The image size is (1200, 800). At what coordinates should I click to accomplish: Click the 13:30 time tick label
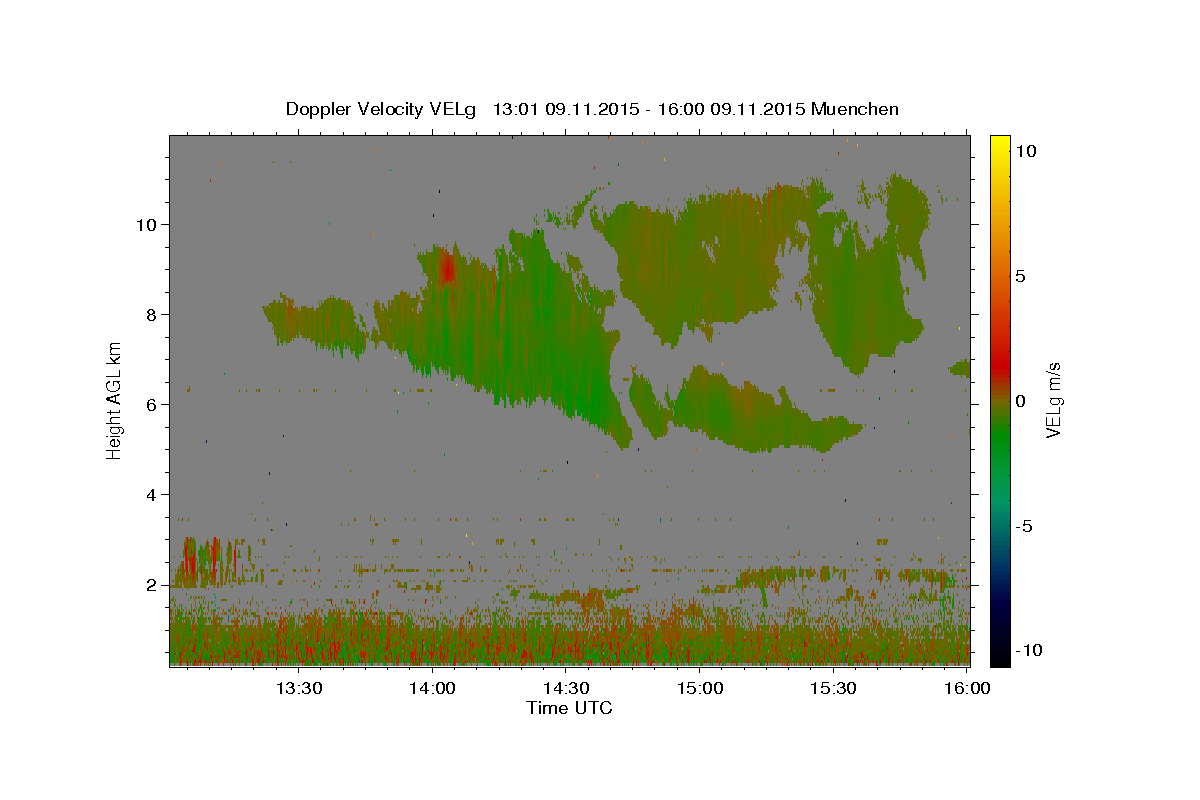click(x=298, y=689)
